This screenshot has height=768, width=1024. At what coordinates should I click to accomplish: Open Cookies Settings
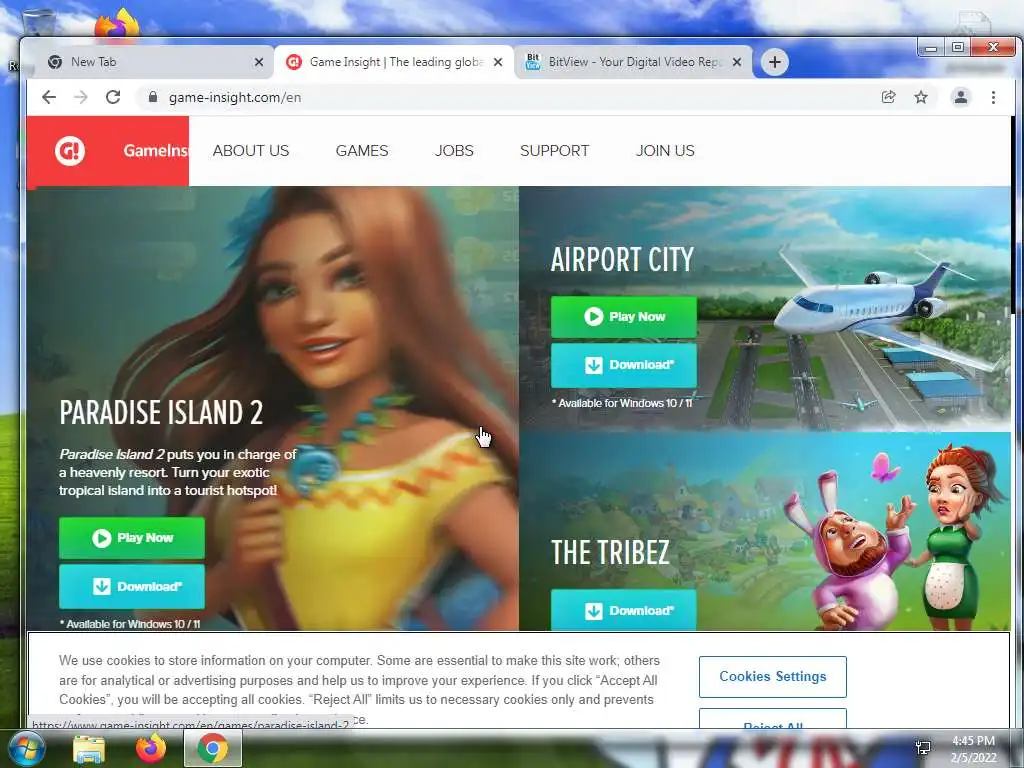tap(773, 677)
